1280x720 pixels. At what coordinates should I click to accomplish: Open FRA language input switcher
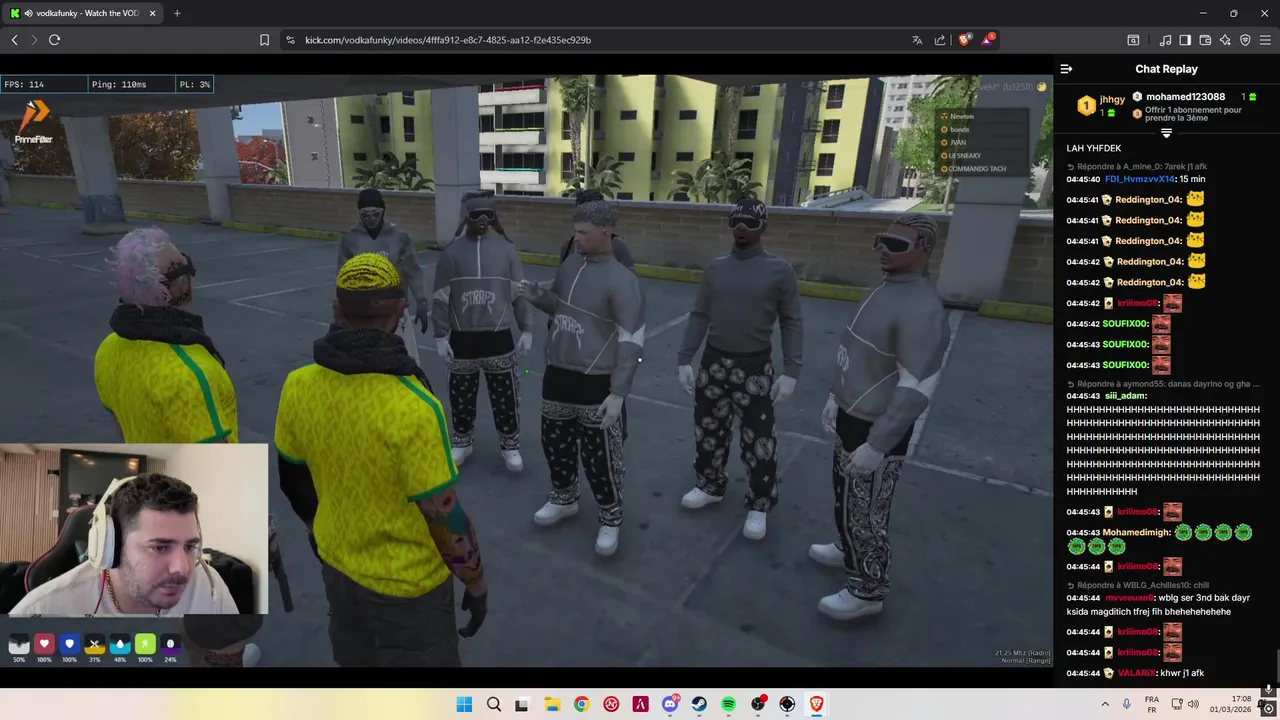tap(1152, 704)
